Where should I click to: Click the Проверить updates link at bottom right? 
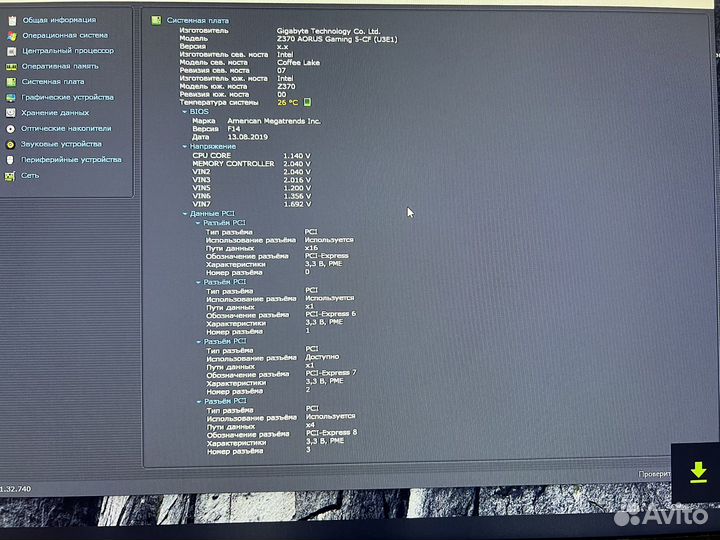point(654,474)
